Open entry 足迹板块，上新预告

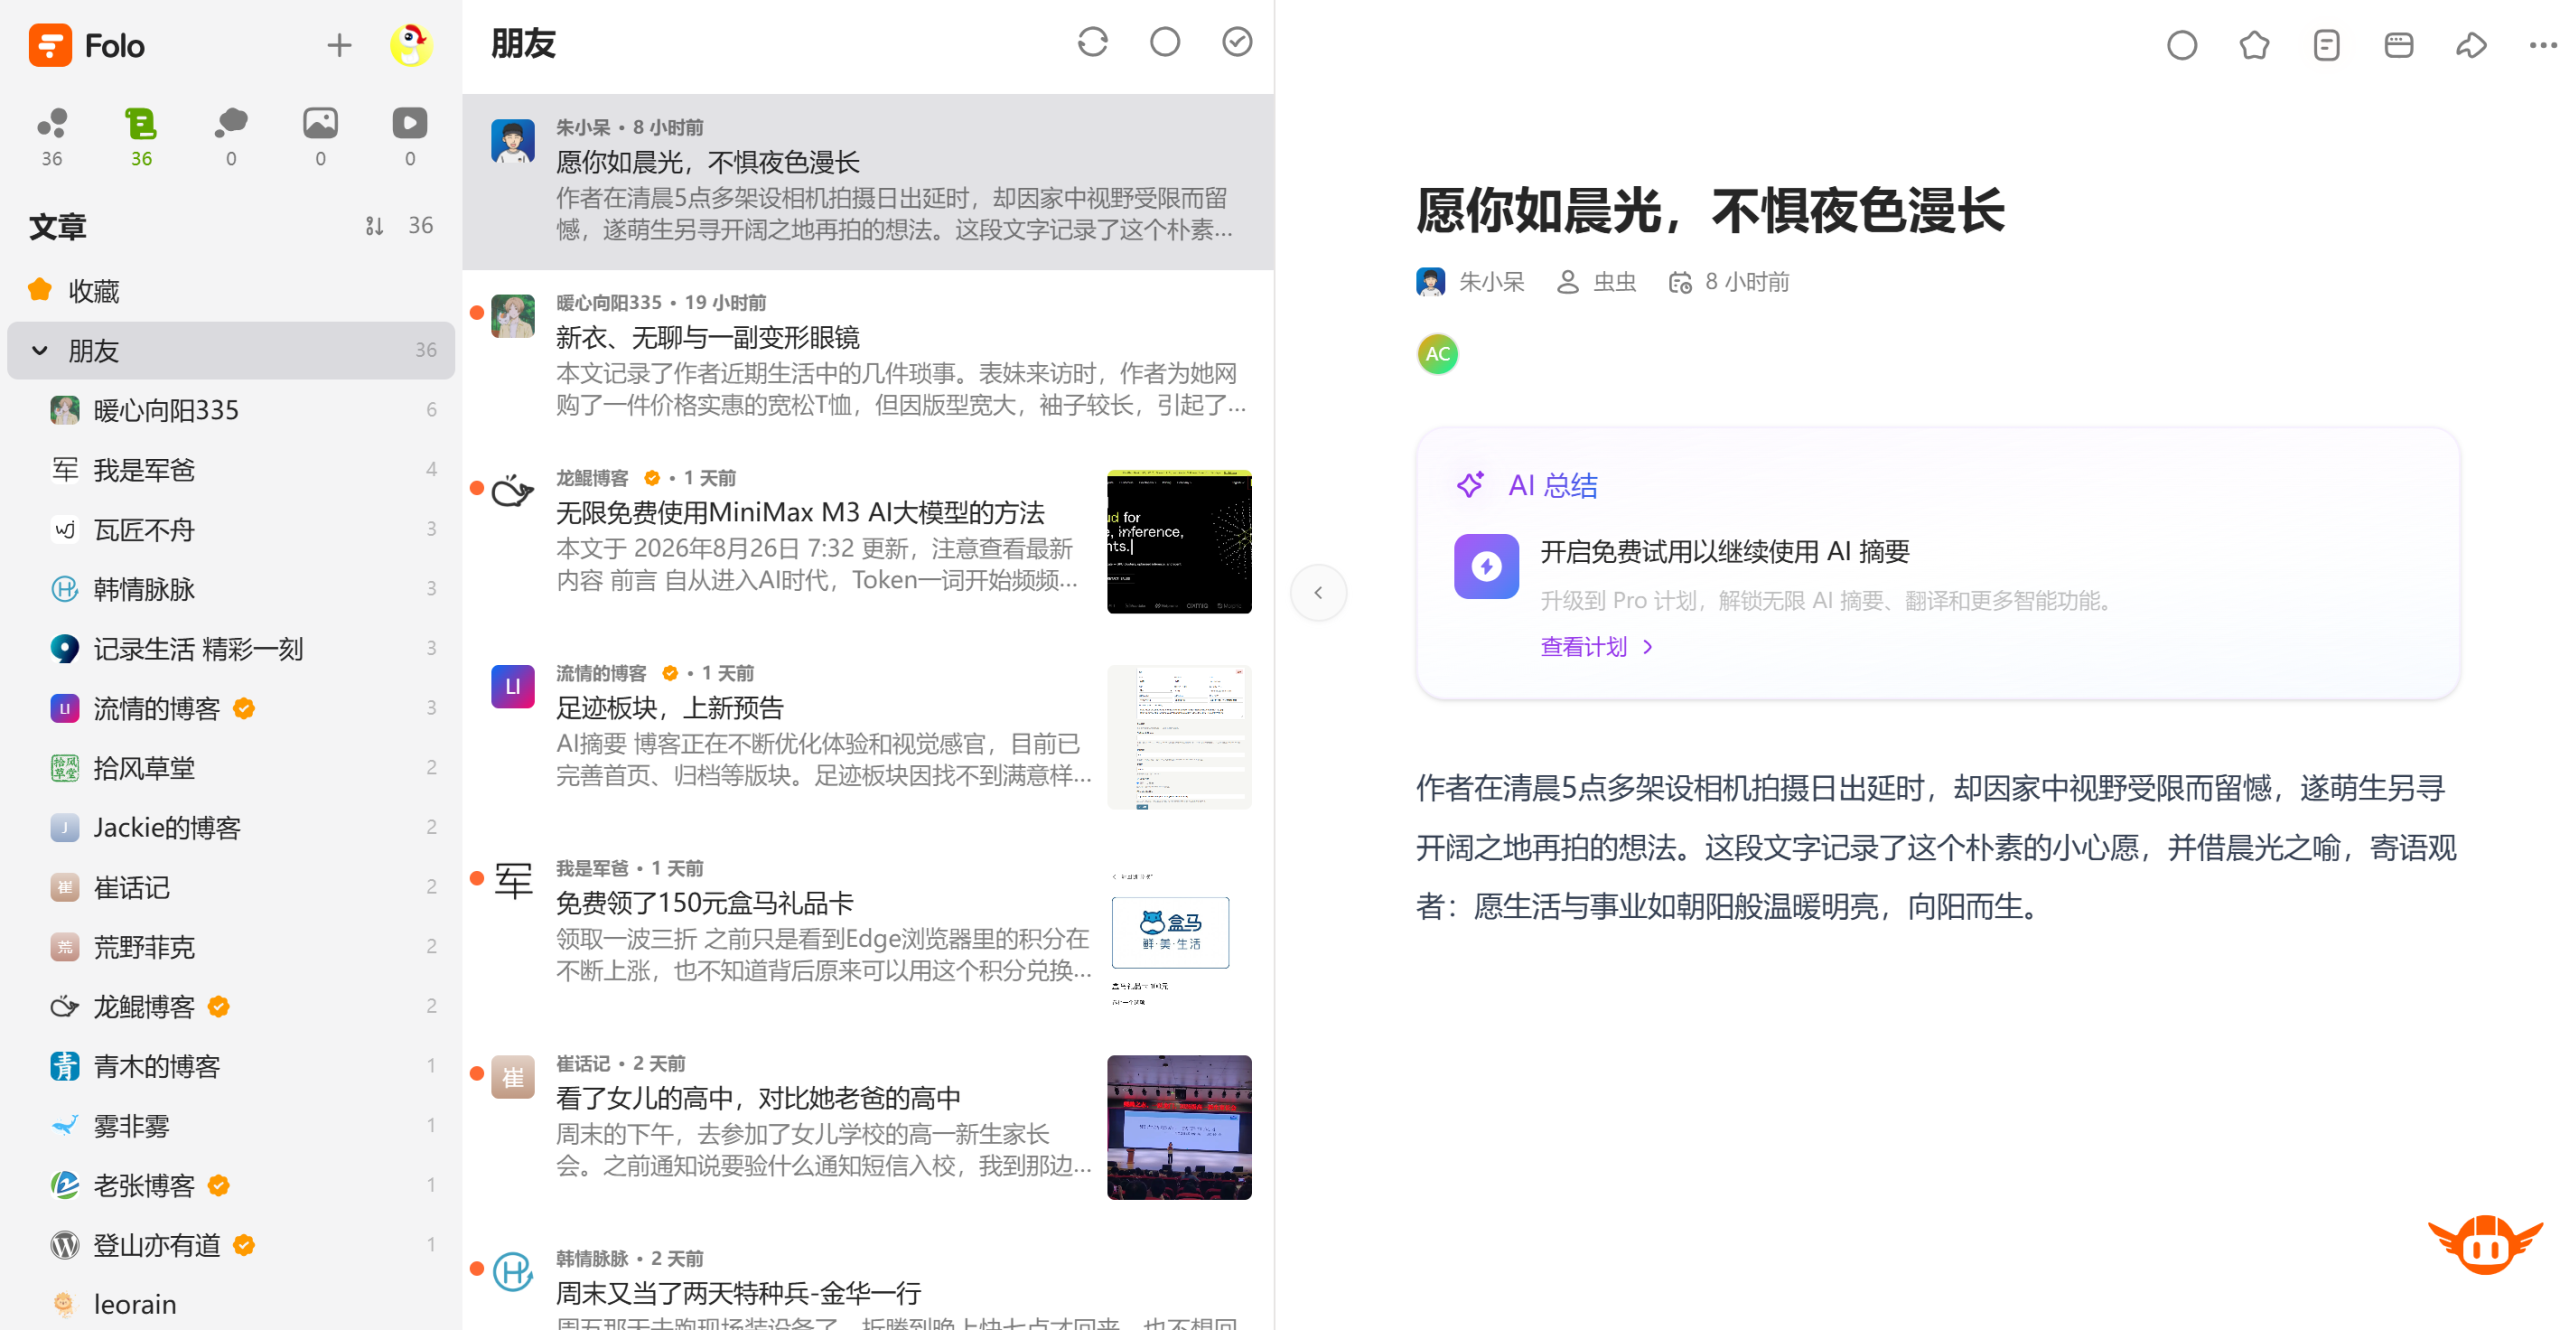(867, 736)
